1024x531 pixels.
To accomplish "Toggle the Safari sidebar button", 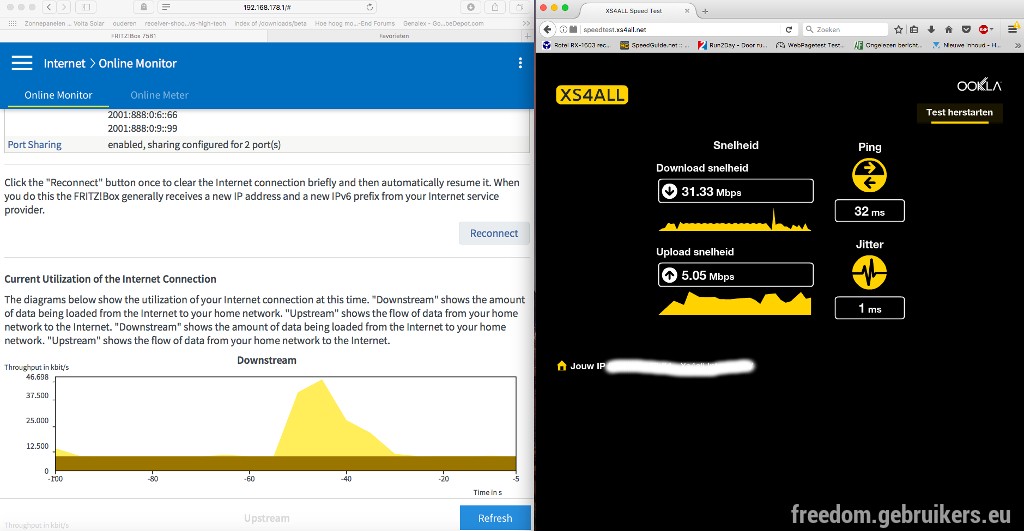I will tap(86, 7).
